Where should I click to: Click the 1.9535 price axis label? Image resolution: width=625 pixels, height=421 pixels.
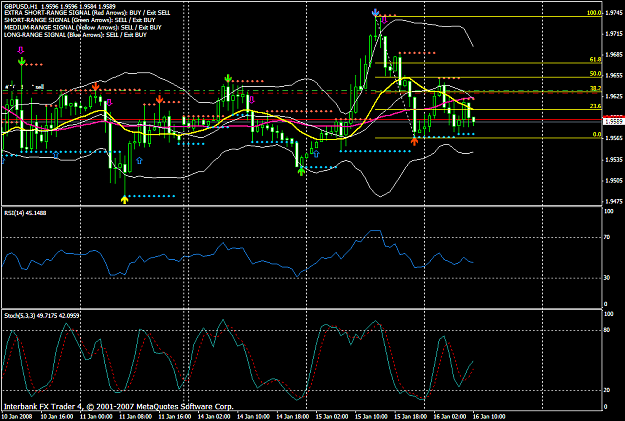(x=614, y=159)
